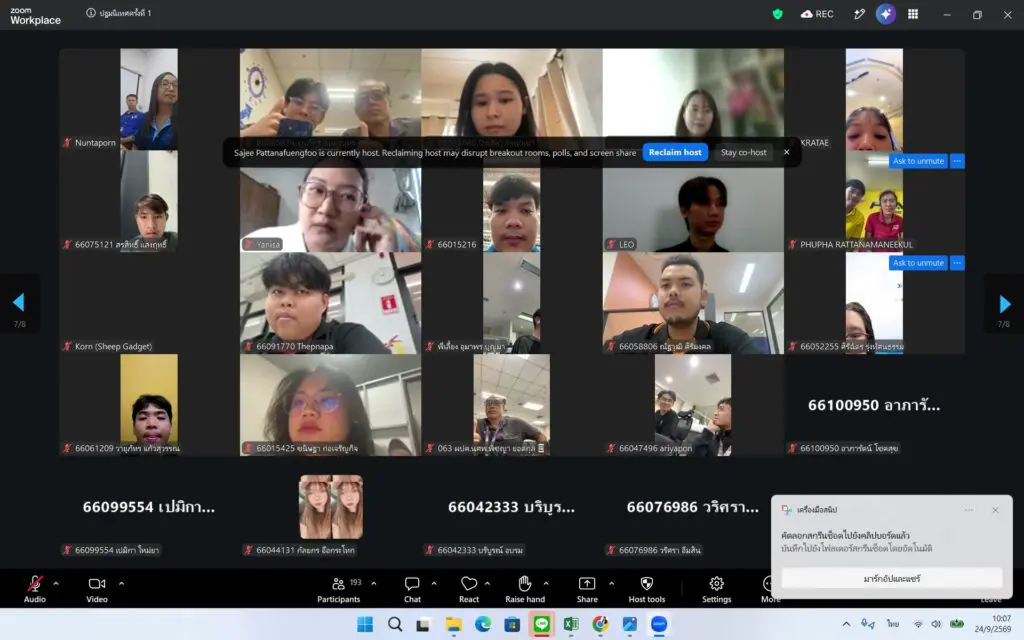Toggle the Video camera on
This screenshot has width=1024, height=640.
(x=97, y=590)
